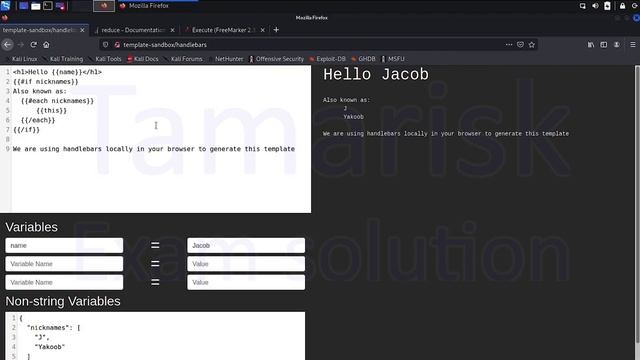Go forward to the next page

click(21, 45)
